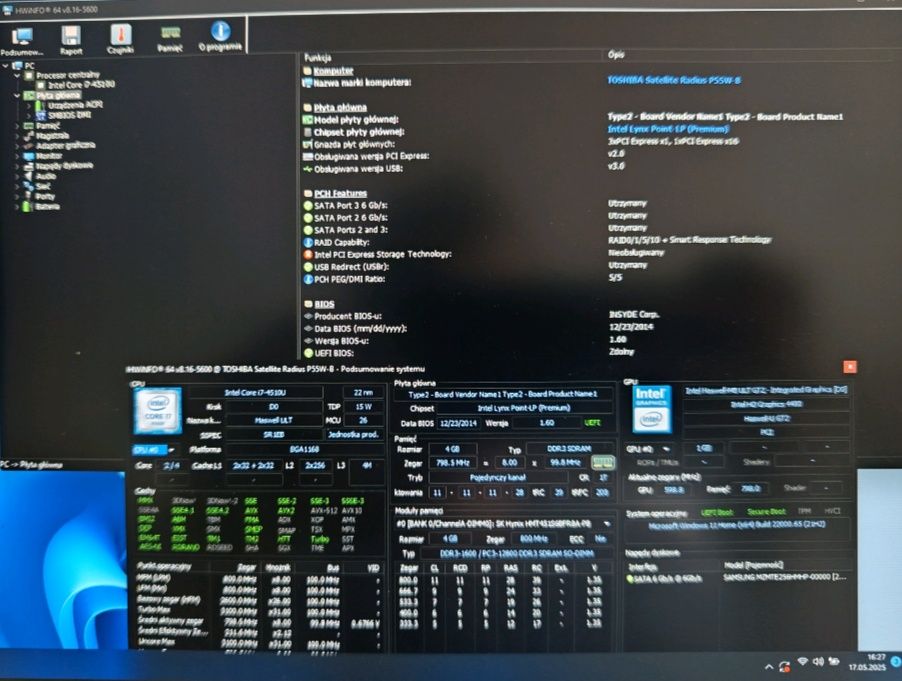Image resolution: width=902 pixels, height=681 pixels.
Task: Expand the Adapter graficzny tree node
Action: [x=17, y=146]
